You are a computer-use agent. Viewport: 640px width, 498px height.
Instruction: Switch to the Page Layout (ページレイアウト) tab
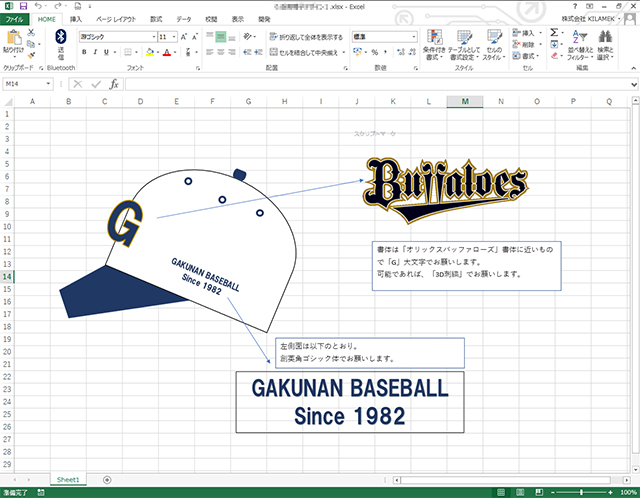[116, 19]
